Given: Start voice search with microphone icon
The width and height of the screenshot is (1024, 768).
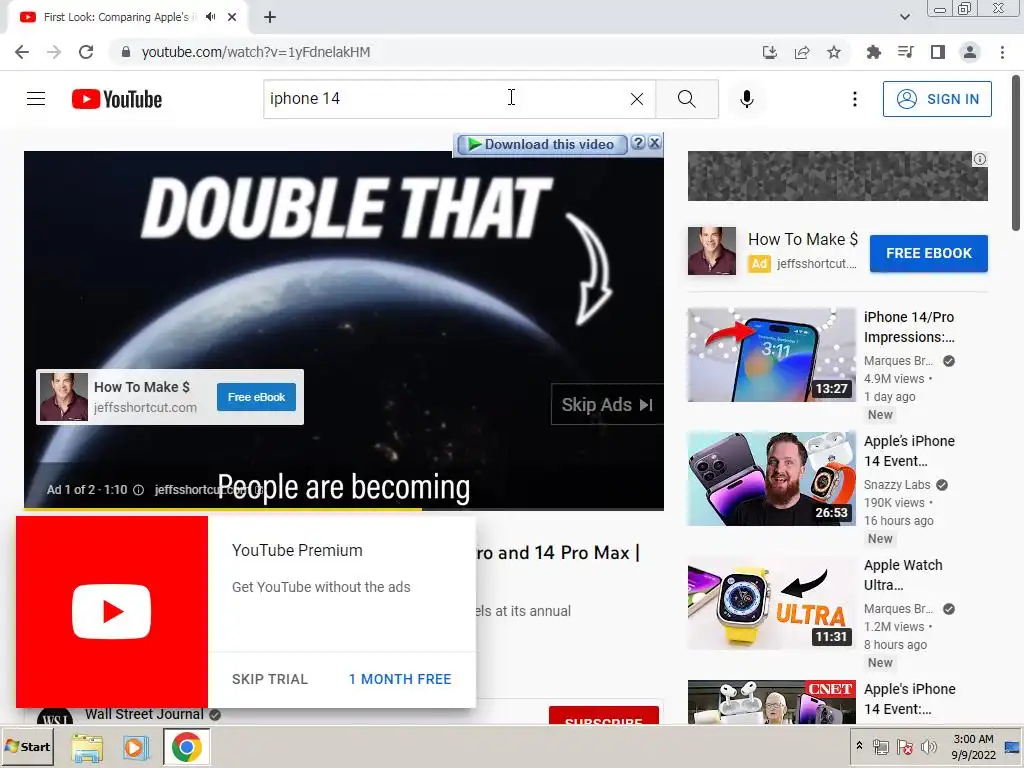Looking at the screenshot, I should [x=746, y=99].
